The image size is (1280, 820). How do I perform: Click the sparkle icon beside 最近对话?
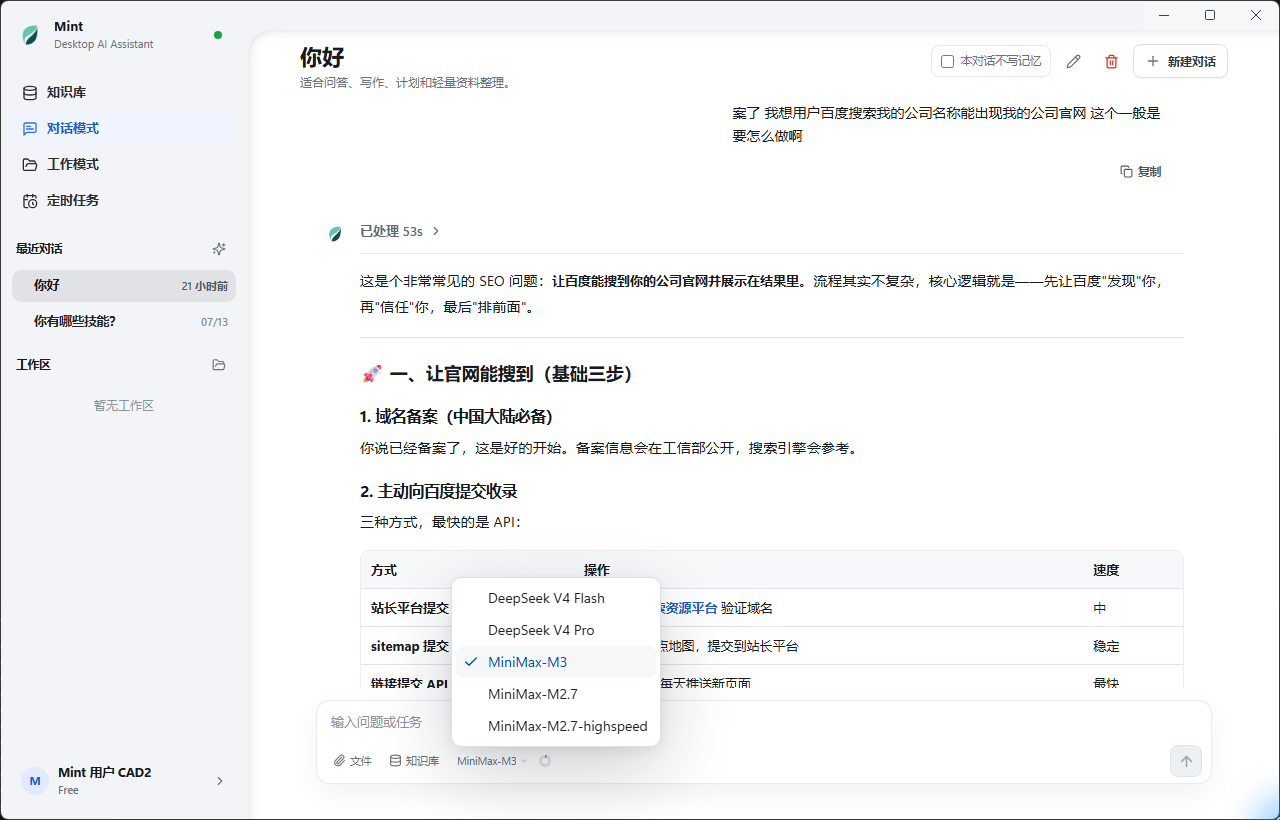(219, 249)
